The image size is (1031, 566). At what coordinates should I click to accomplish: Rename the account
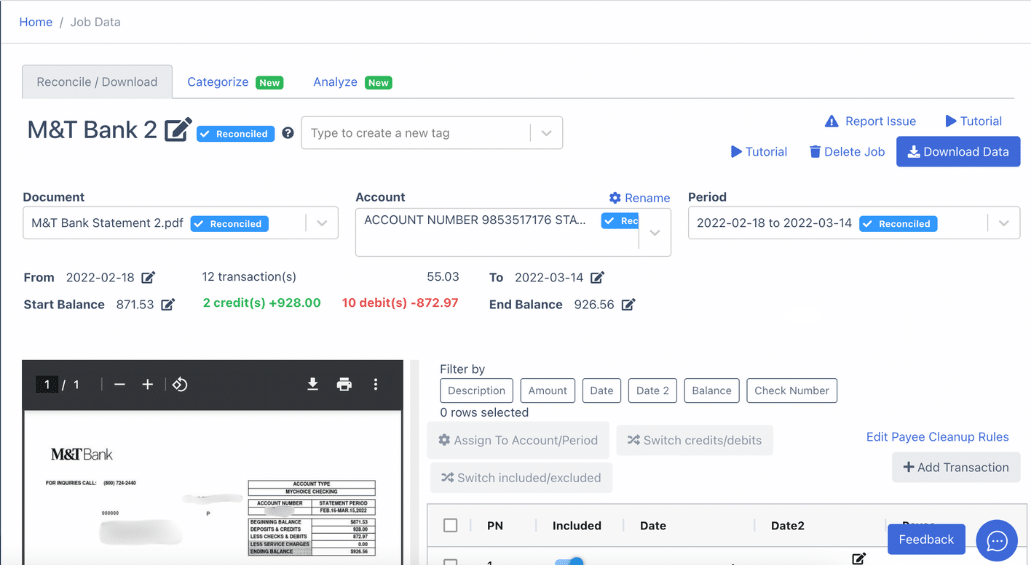[639, 198]
